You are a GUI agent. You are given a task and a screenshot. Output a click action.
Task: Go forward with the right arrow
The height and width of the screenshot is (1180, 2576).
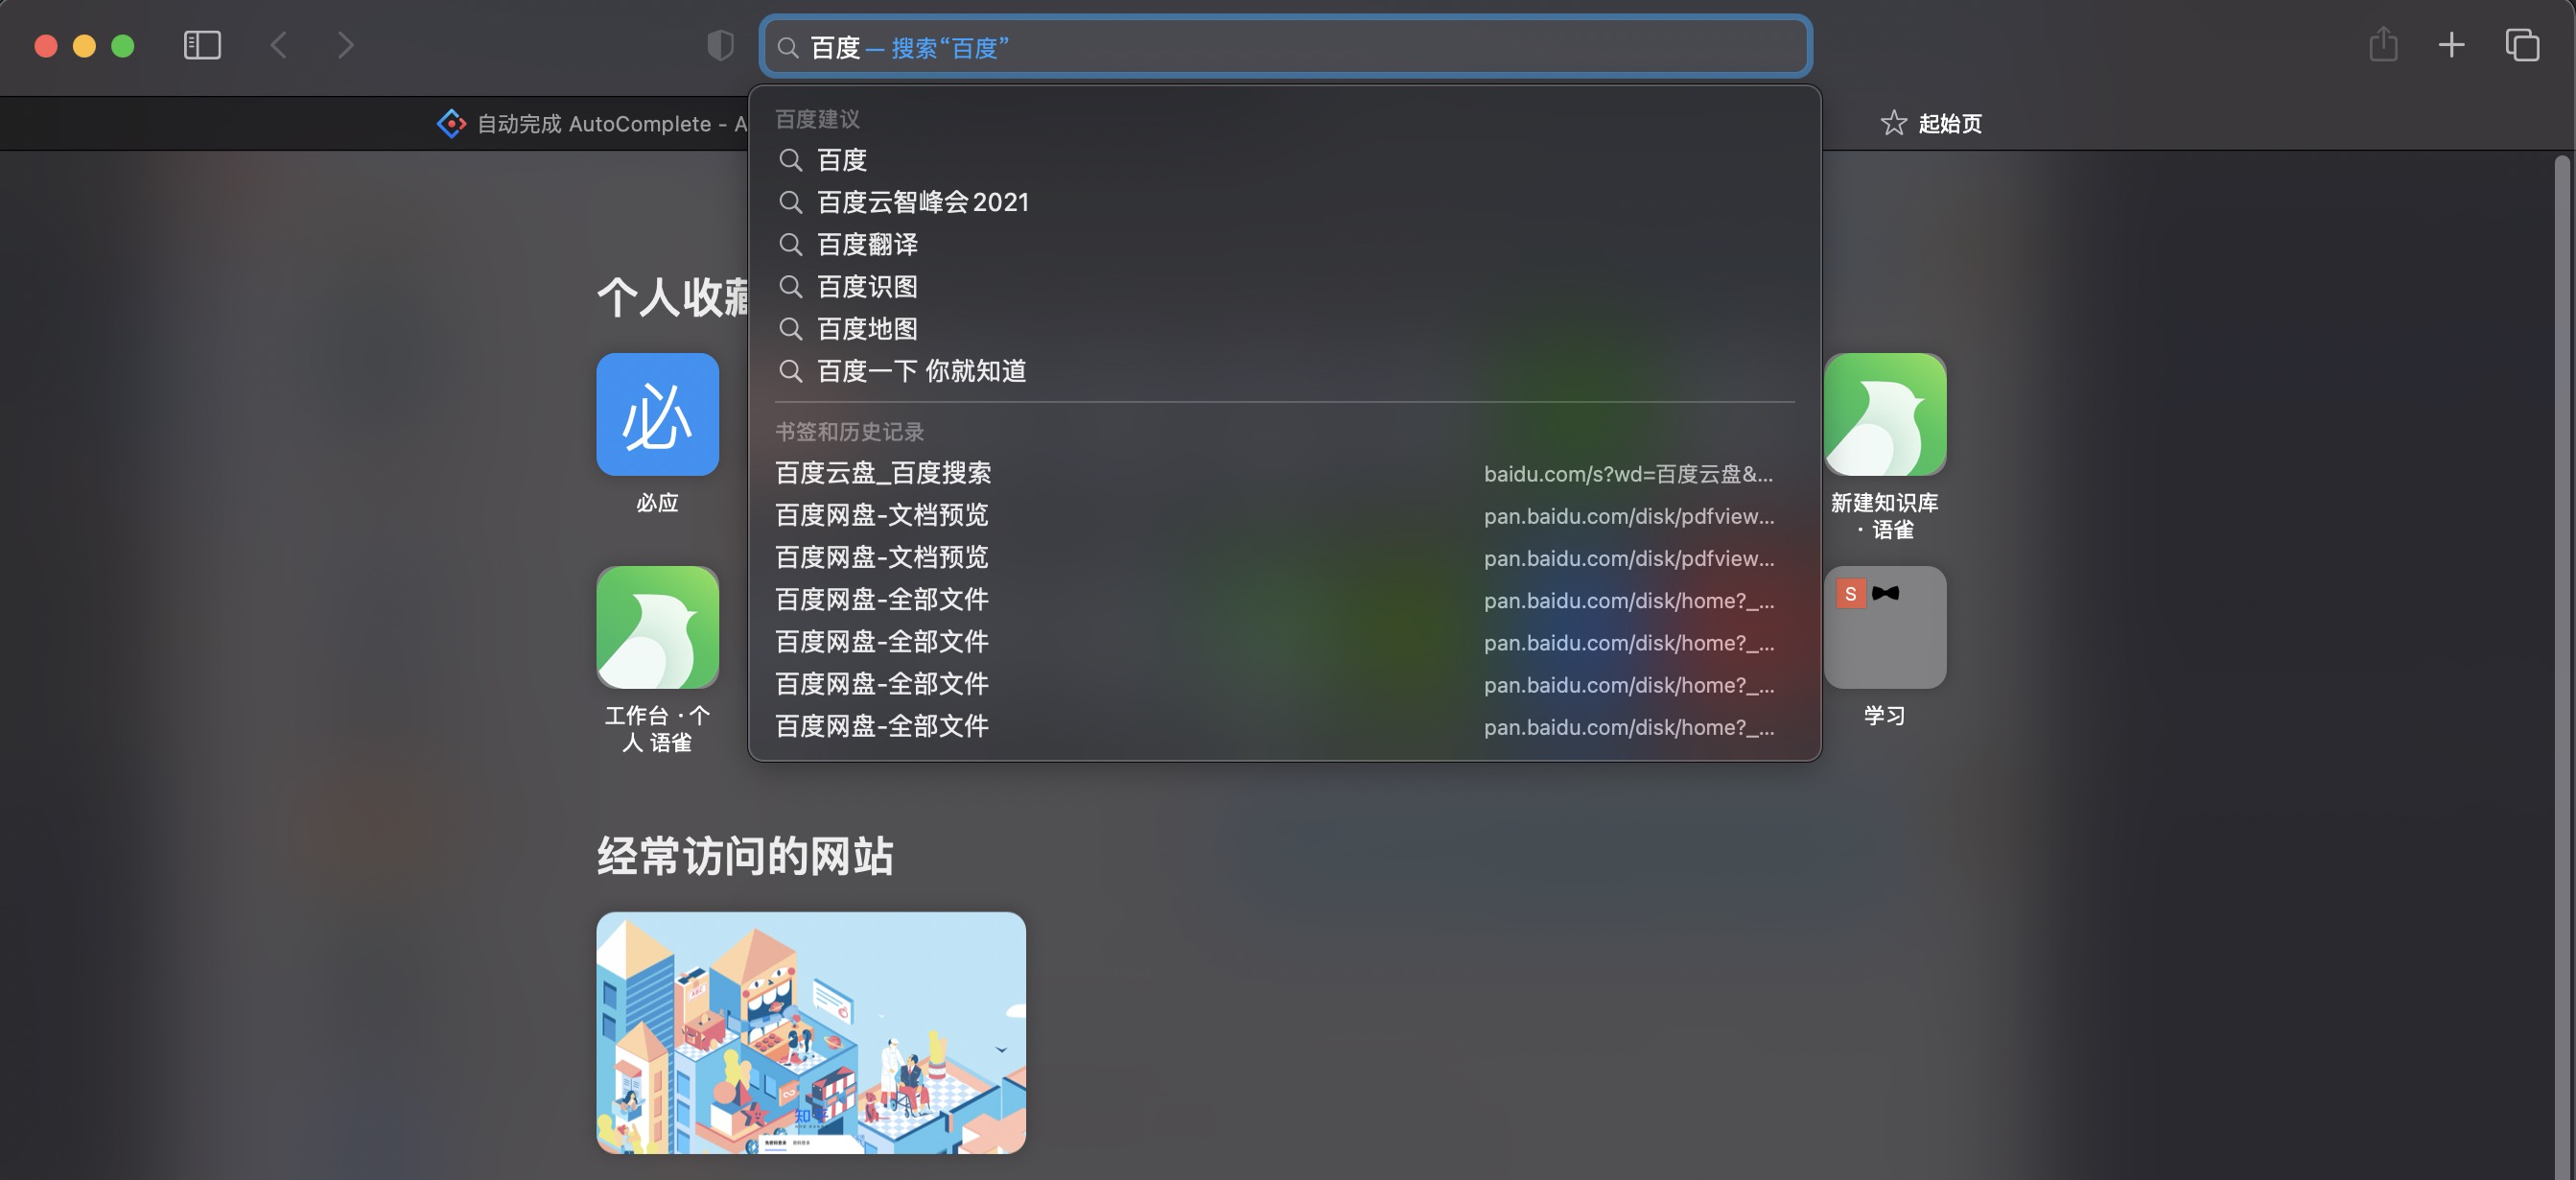[x=346, y=45]
